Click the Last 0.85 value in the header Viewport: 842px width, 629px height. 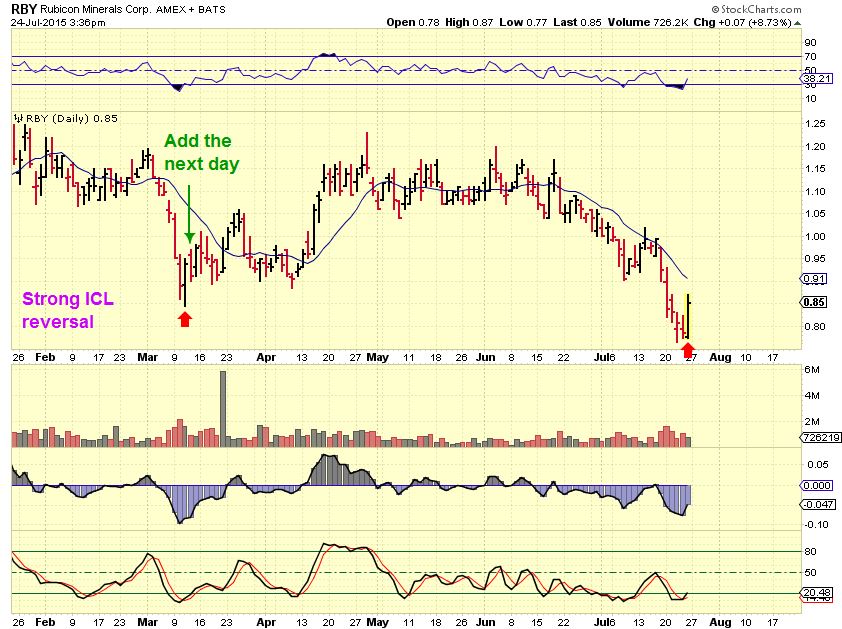[577, 23]
